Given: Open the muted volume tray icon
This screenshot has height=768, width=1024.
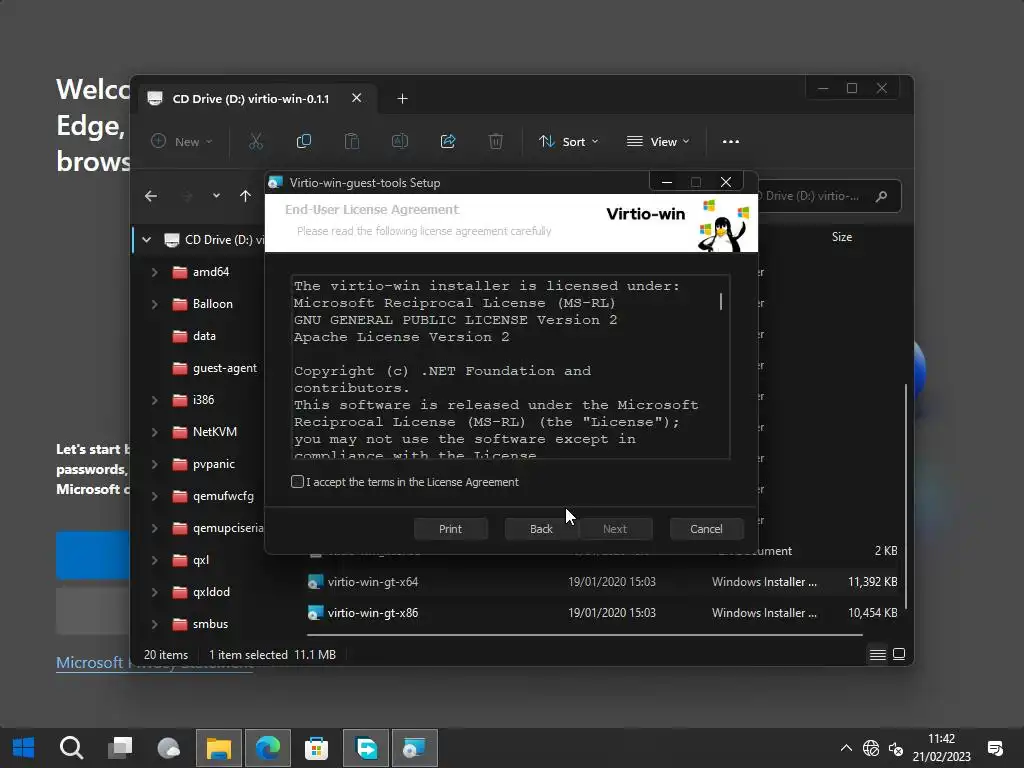Looking at the screenshot, I should pos(896,749).
